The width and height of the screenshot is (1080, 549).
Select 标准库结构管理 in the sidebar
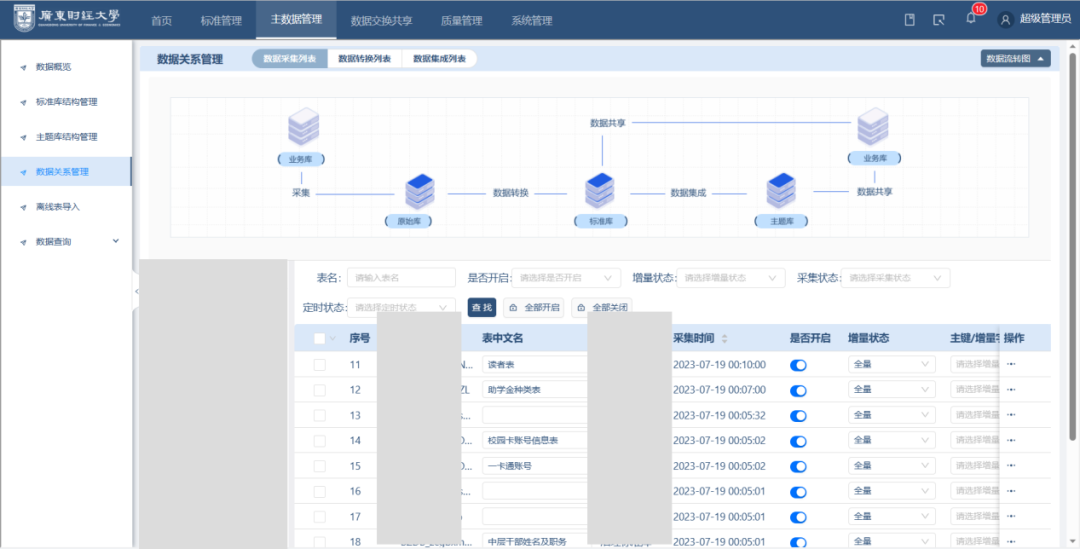pos(66,102)
